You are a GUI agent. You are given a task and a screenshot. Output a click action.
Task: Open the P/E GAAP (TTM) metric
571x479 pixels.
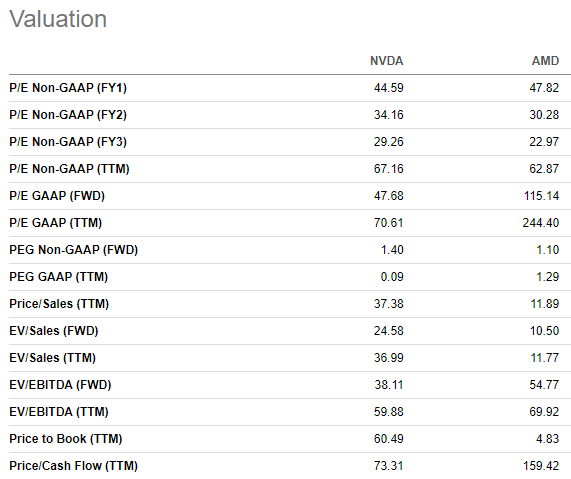[x=56, y=223]
